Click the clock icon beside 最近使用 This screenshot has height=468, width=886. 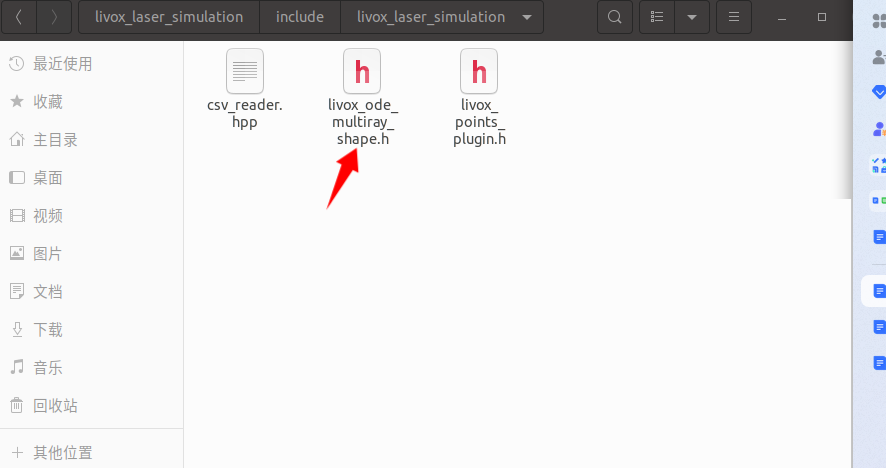coord(17,64)
